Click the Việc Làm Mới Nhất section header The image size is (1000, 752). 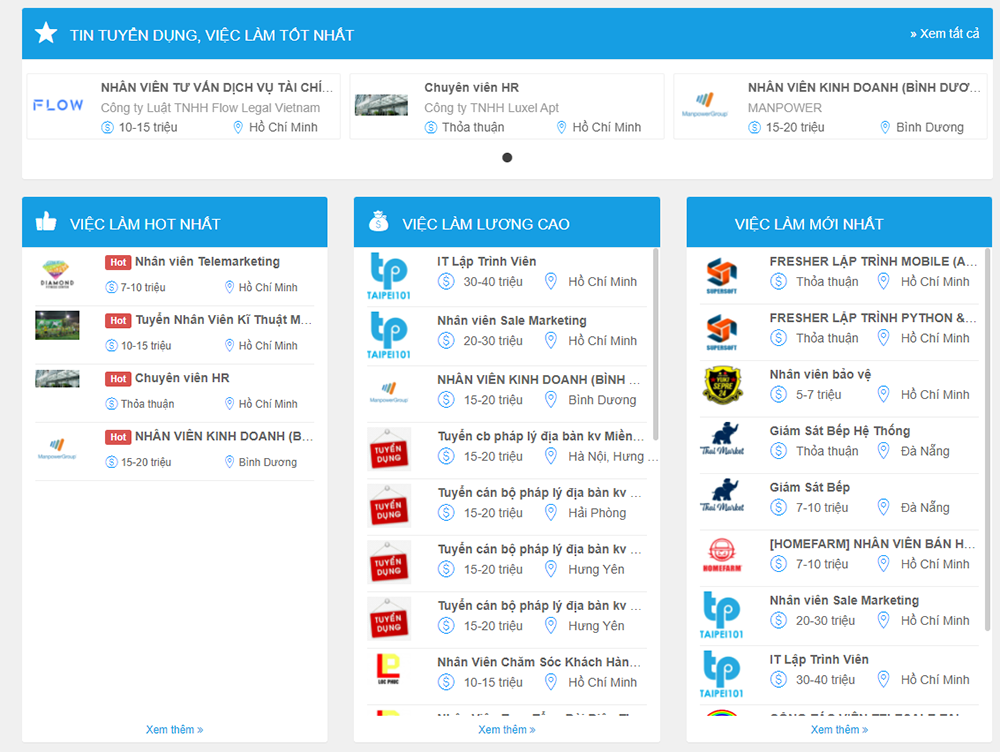pyautogui.click(x=809, y=223)
